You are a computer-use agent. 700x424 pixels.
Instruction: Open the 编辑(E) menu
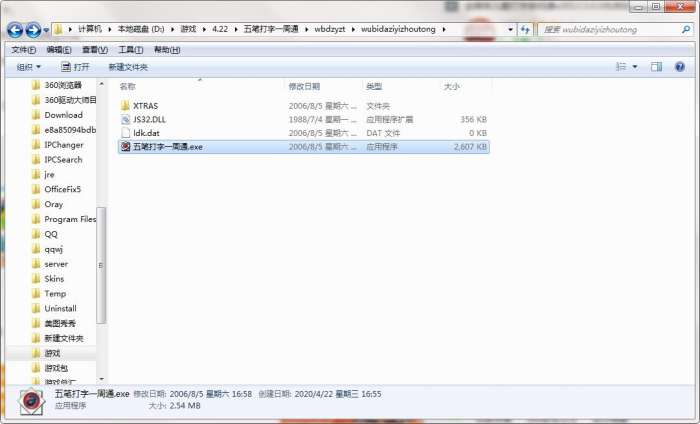point(59,50)
